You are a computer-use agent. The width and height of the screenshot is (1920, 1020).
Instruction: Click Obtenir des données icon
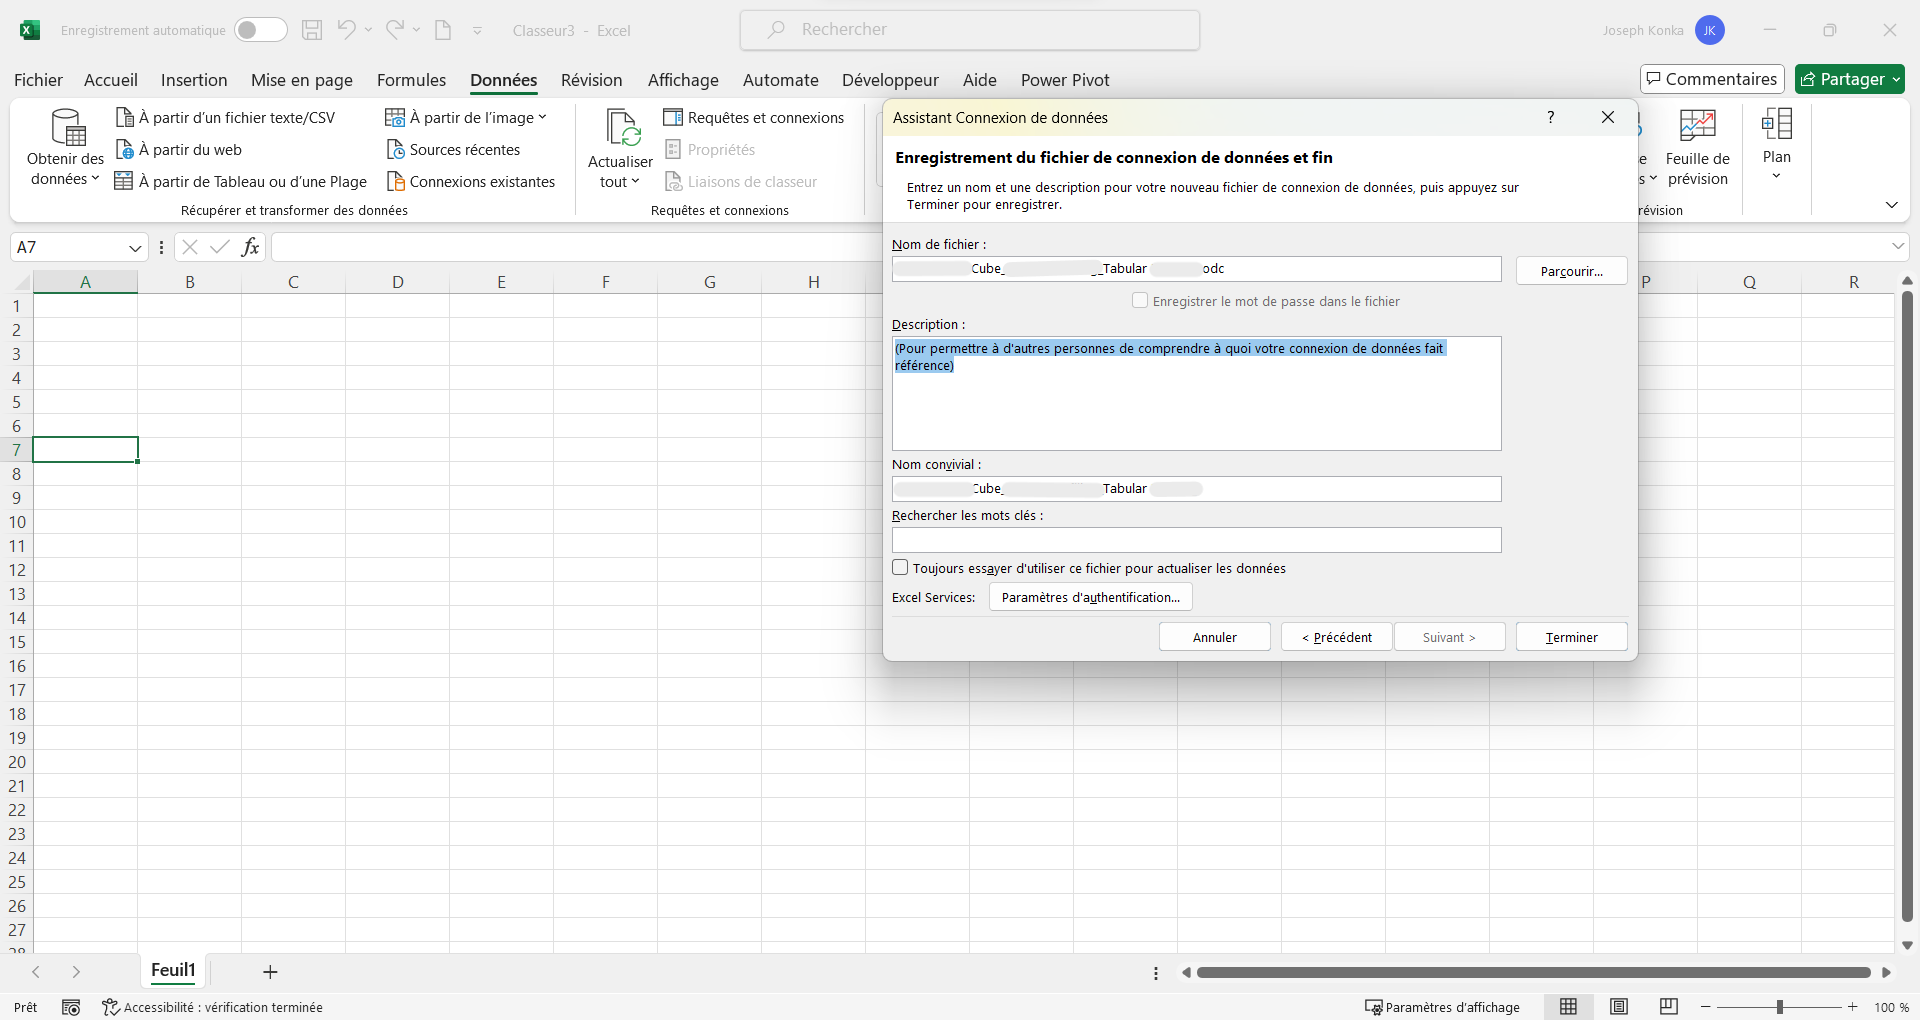pos(67,127)
